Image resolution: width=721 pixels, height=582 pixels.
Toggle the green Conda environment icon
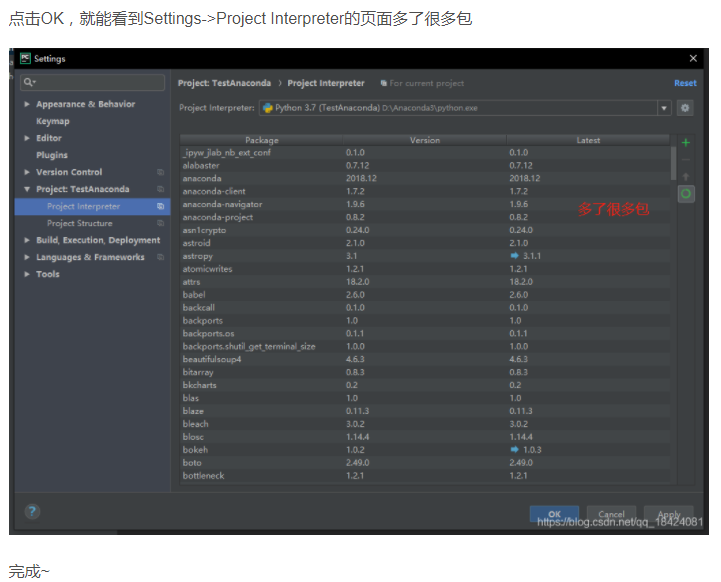point(686,194)
